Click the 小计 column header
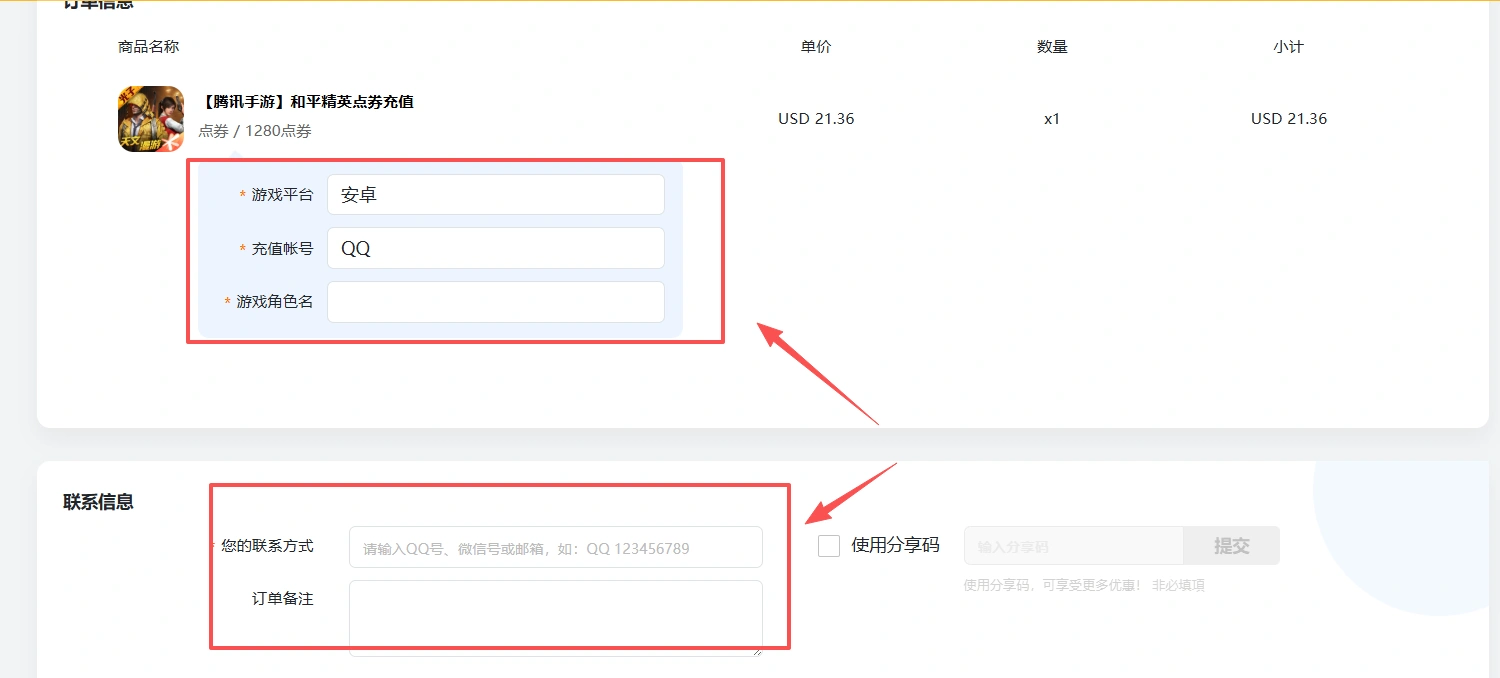The height and width of the screenshot is (678, 1500). [x=1288, y=47]
